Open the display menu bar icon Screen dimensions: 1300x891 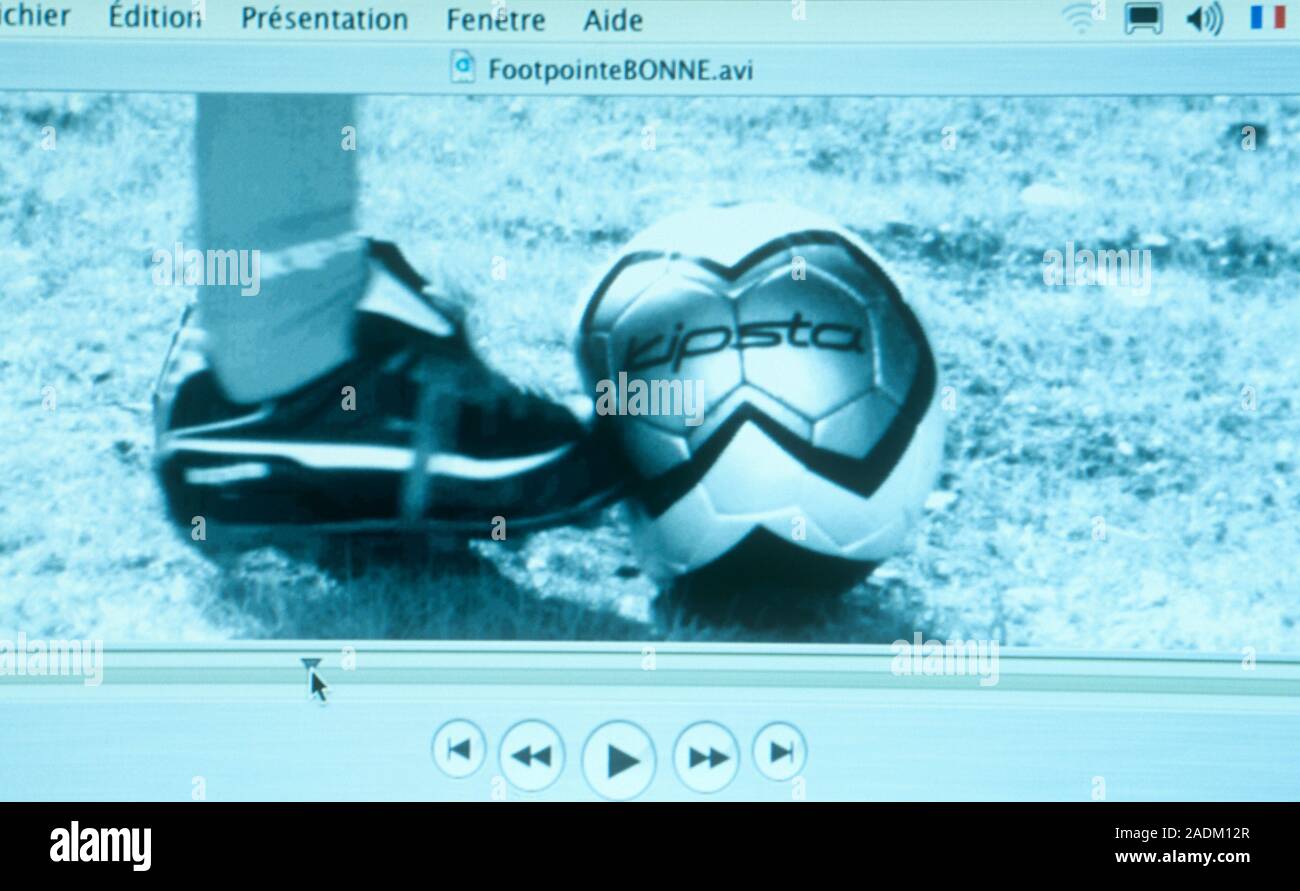point(1143,18)
